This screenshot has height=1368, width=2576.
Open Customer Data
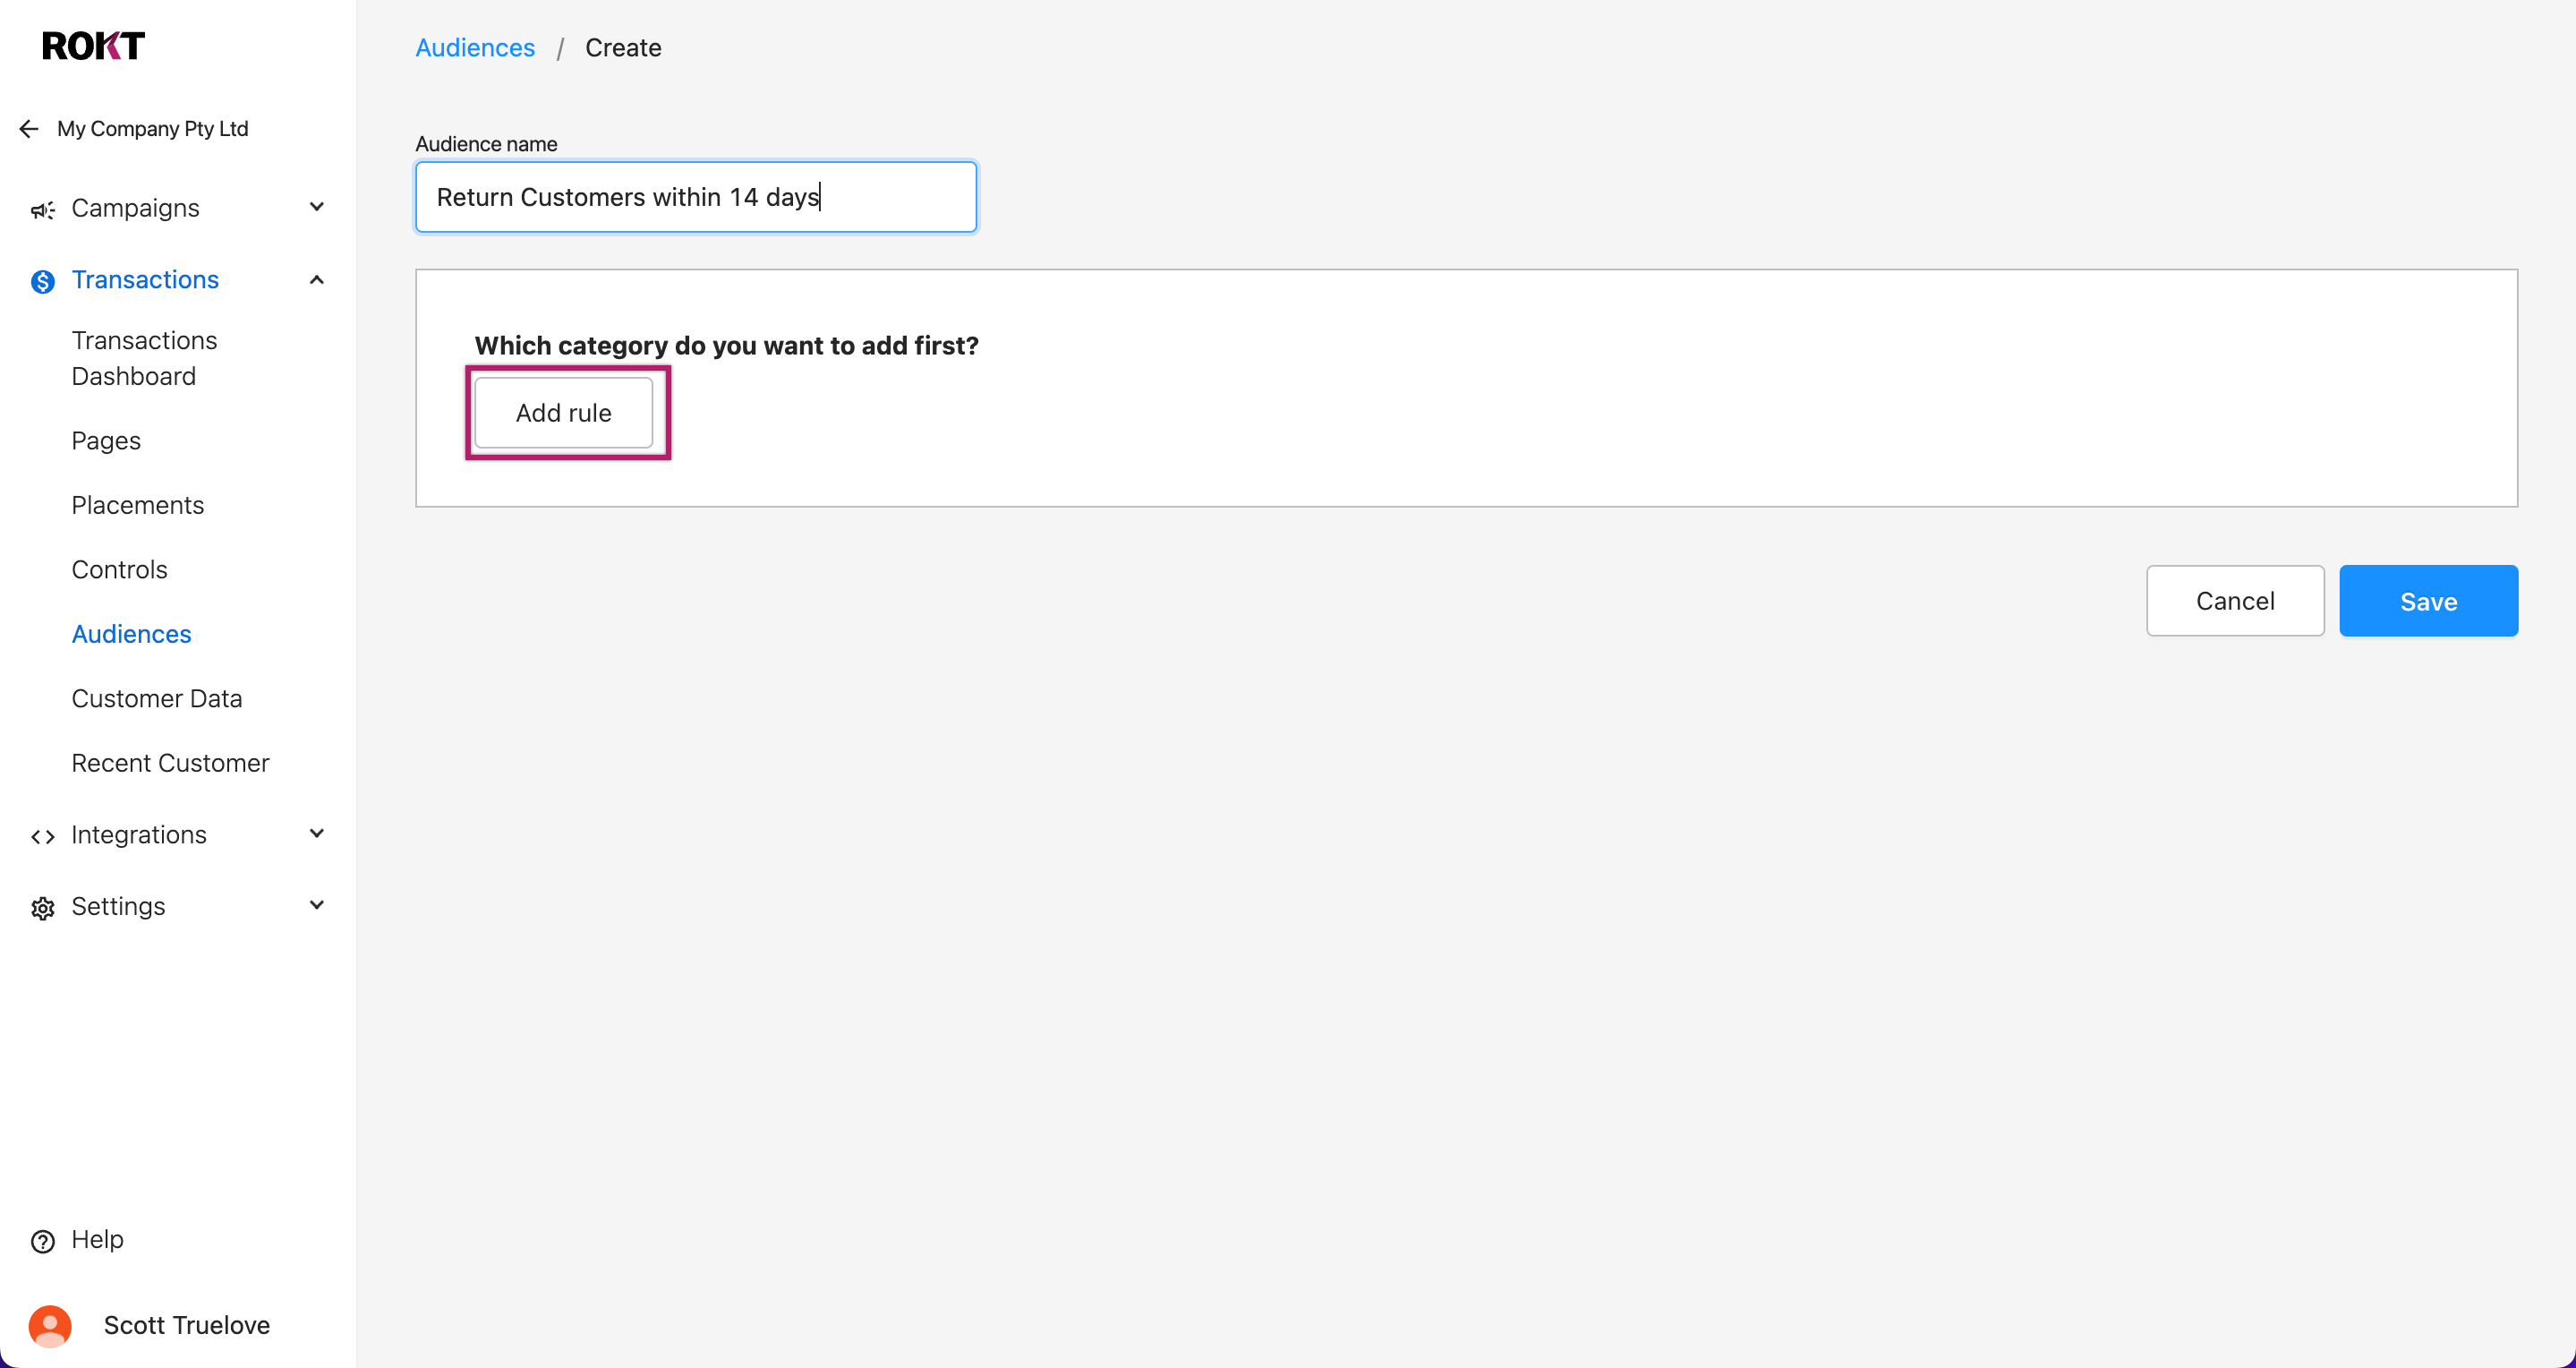[157, 698]
